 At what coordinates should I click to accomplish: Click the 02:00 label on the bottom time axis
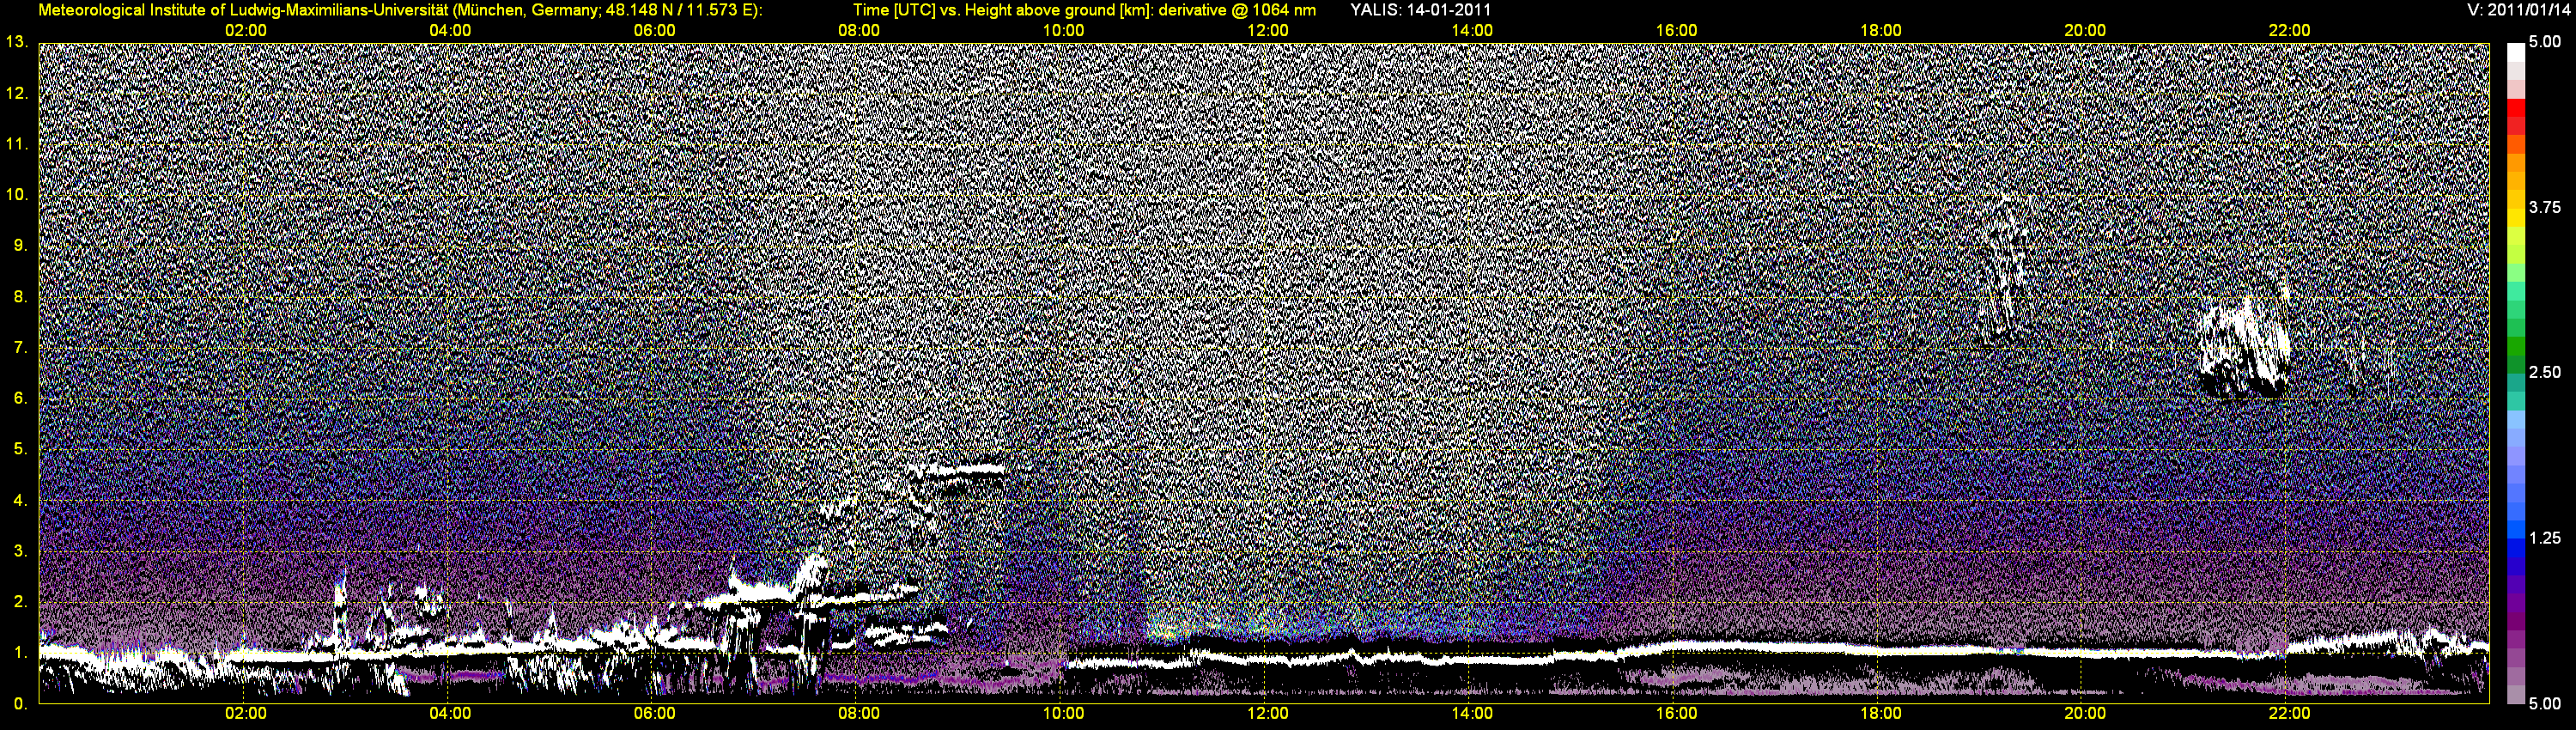pyautogui.click(x=245, y=714)
